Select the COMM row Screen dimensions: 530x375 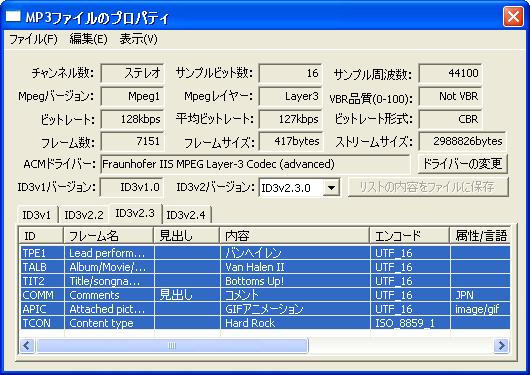[265, 295]
